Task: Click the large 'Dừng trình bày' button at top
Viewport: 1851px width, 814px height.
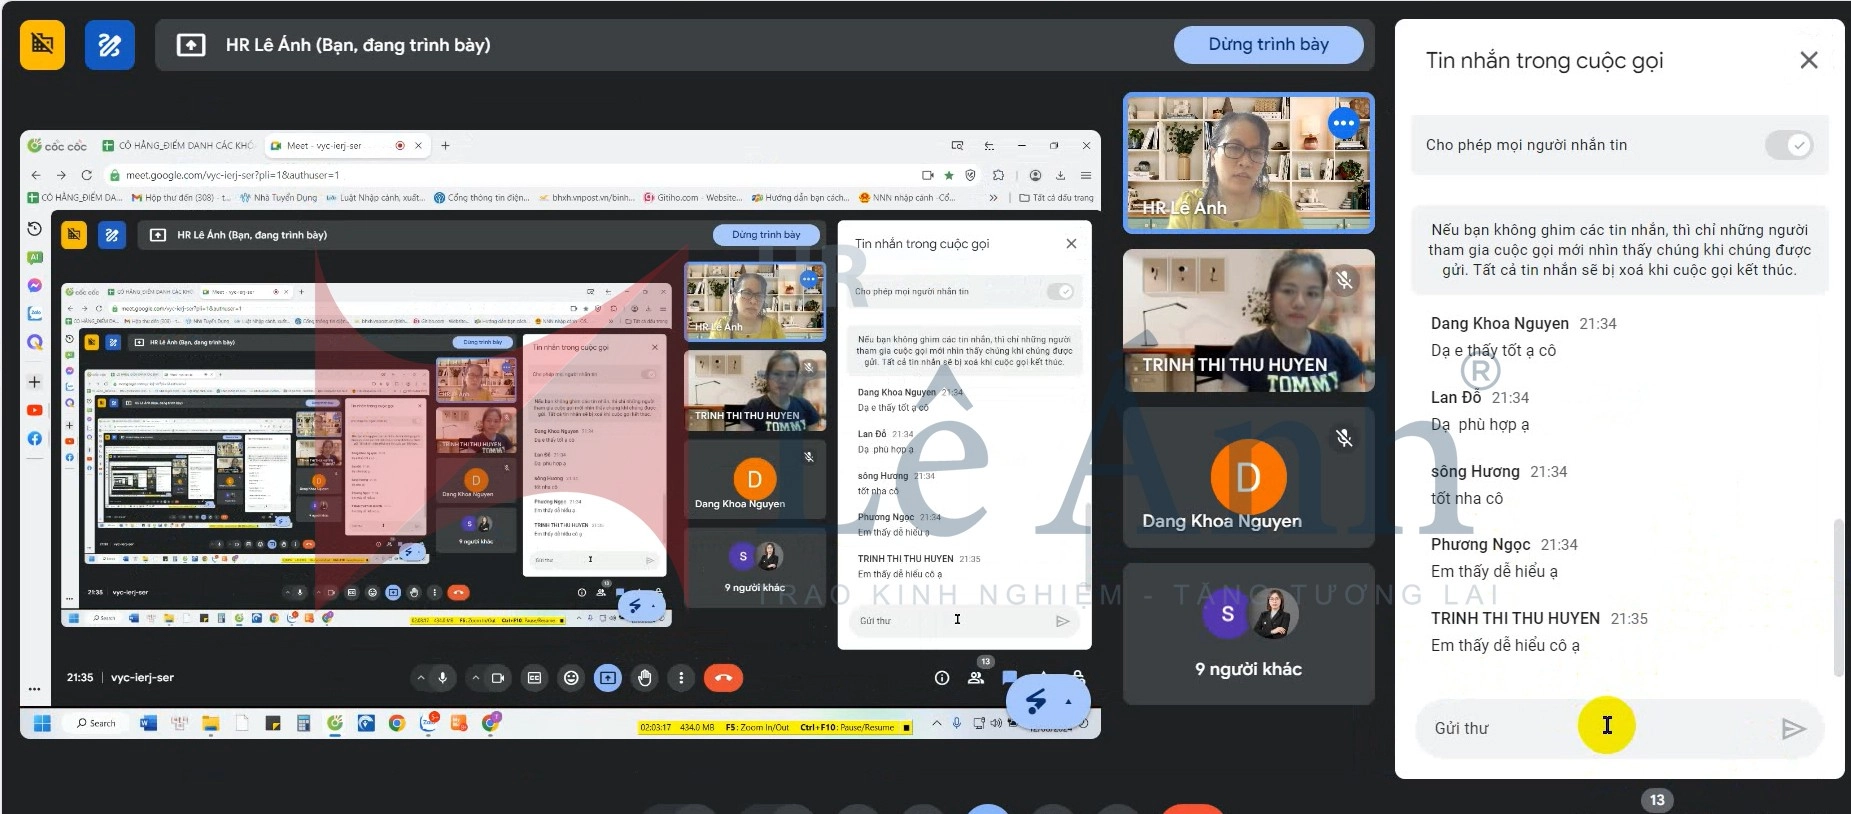Action: [x=1267, y=45]
